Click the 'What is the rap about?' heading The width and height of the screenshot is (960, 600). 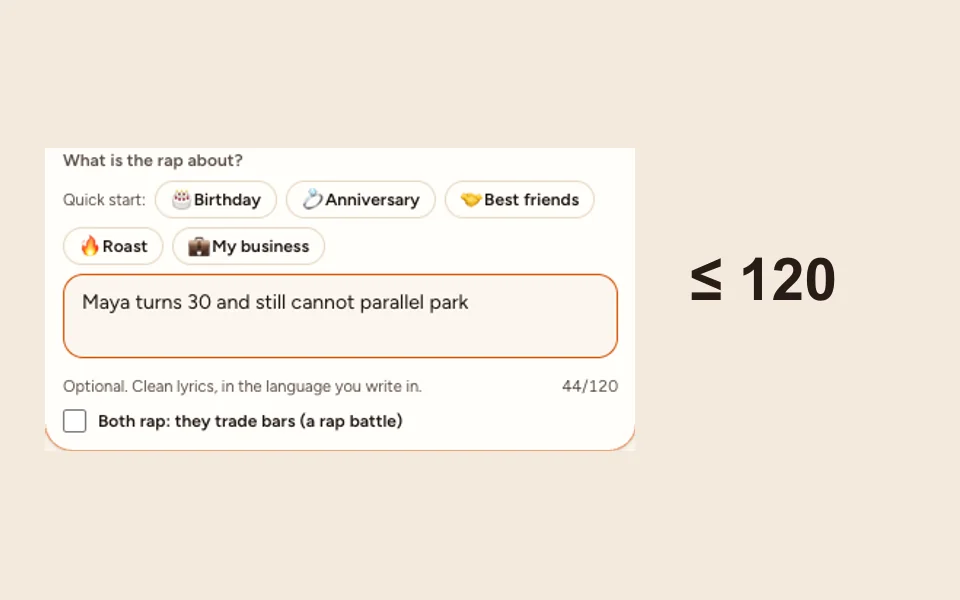point(153,160)
